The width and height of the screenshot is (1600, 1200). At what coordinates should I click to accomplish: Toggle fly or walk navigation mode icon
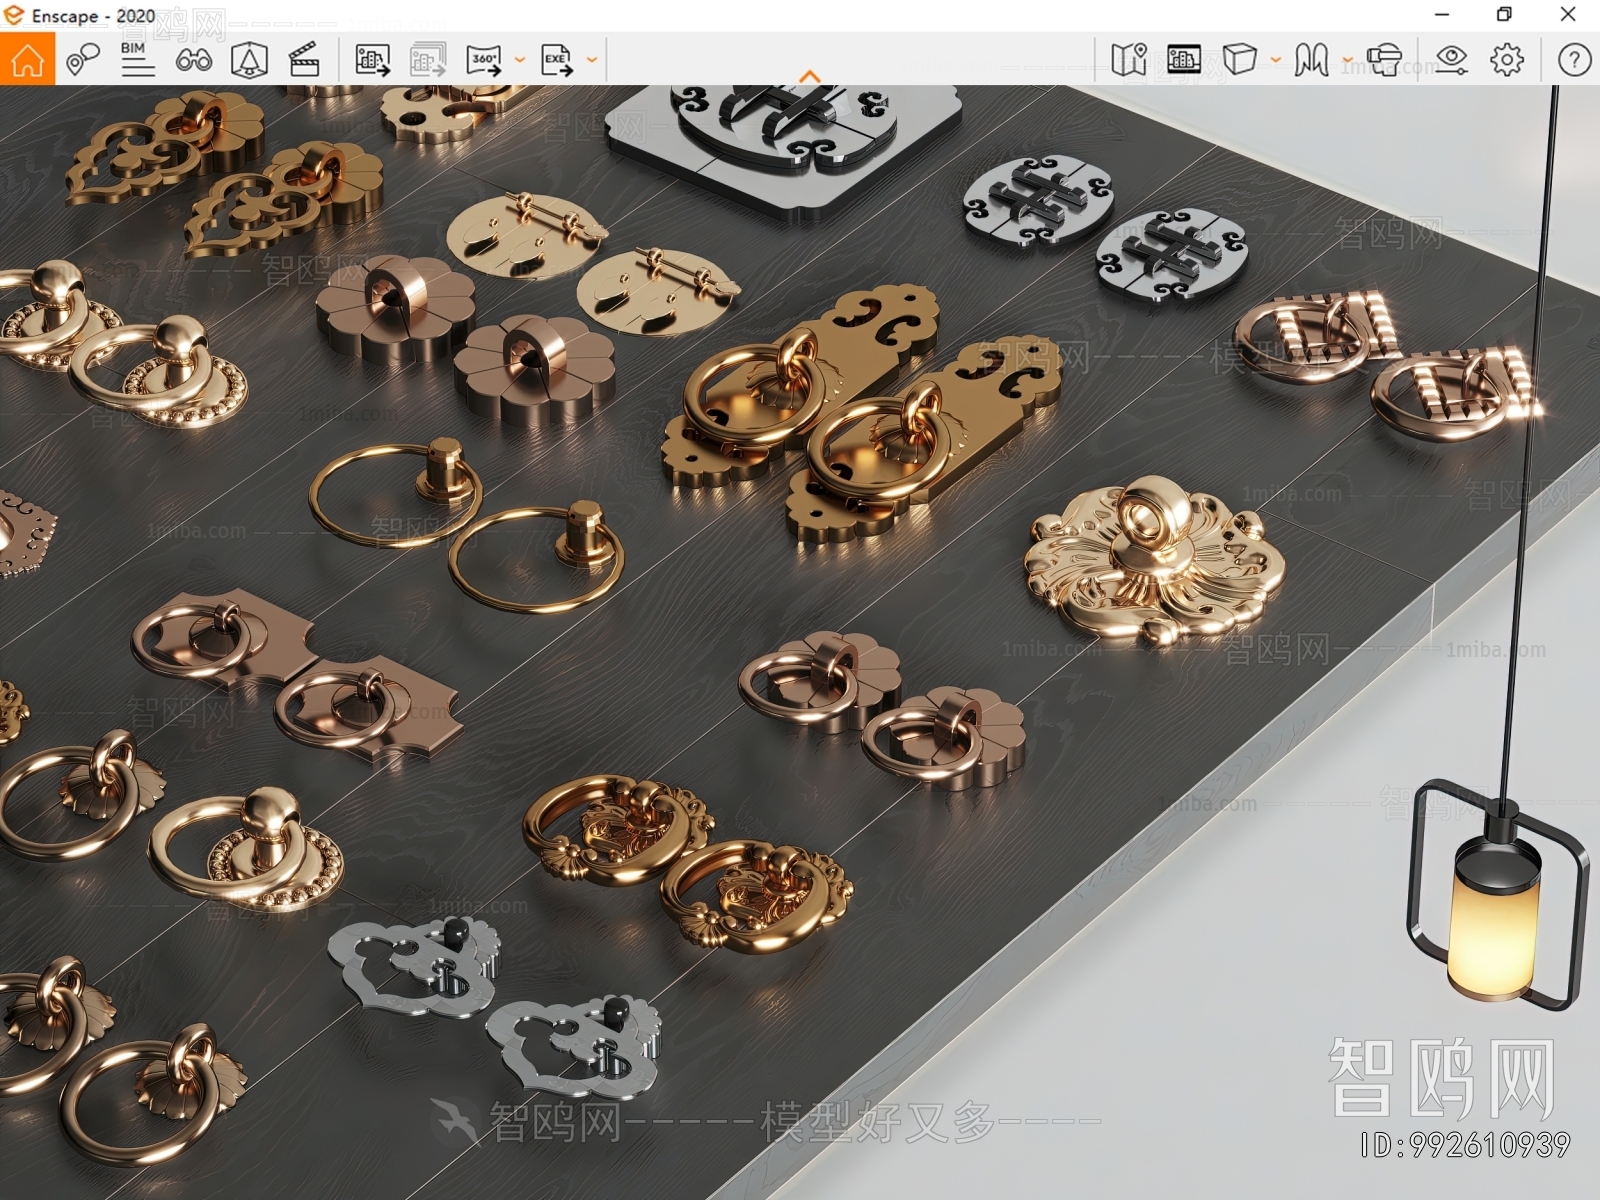point(1311,60)
